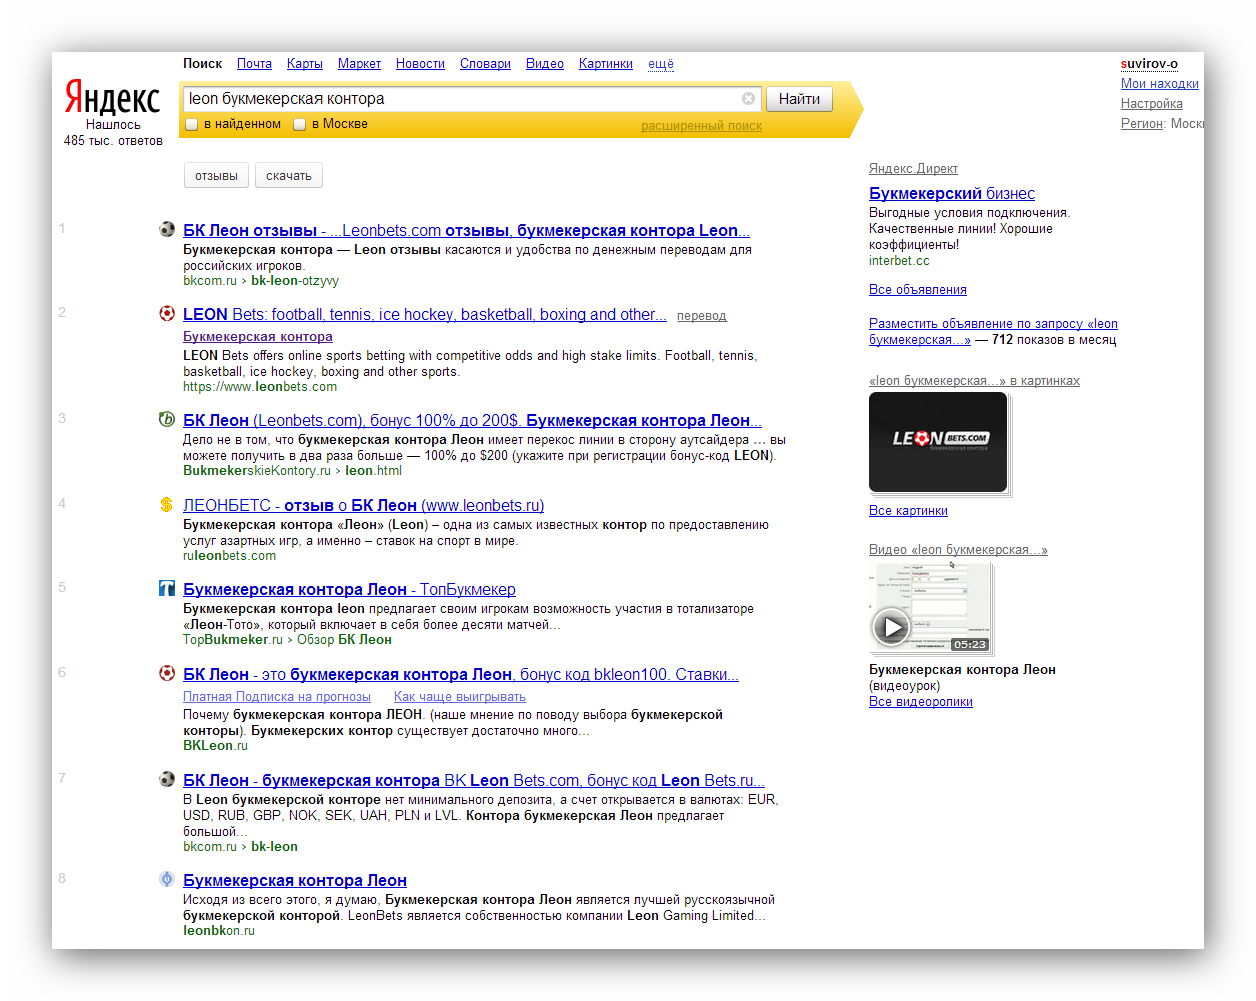The image size is (1256, 1001).
Task: Open the расширенный поиск link
Action: [701, 126]
